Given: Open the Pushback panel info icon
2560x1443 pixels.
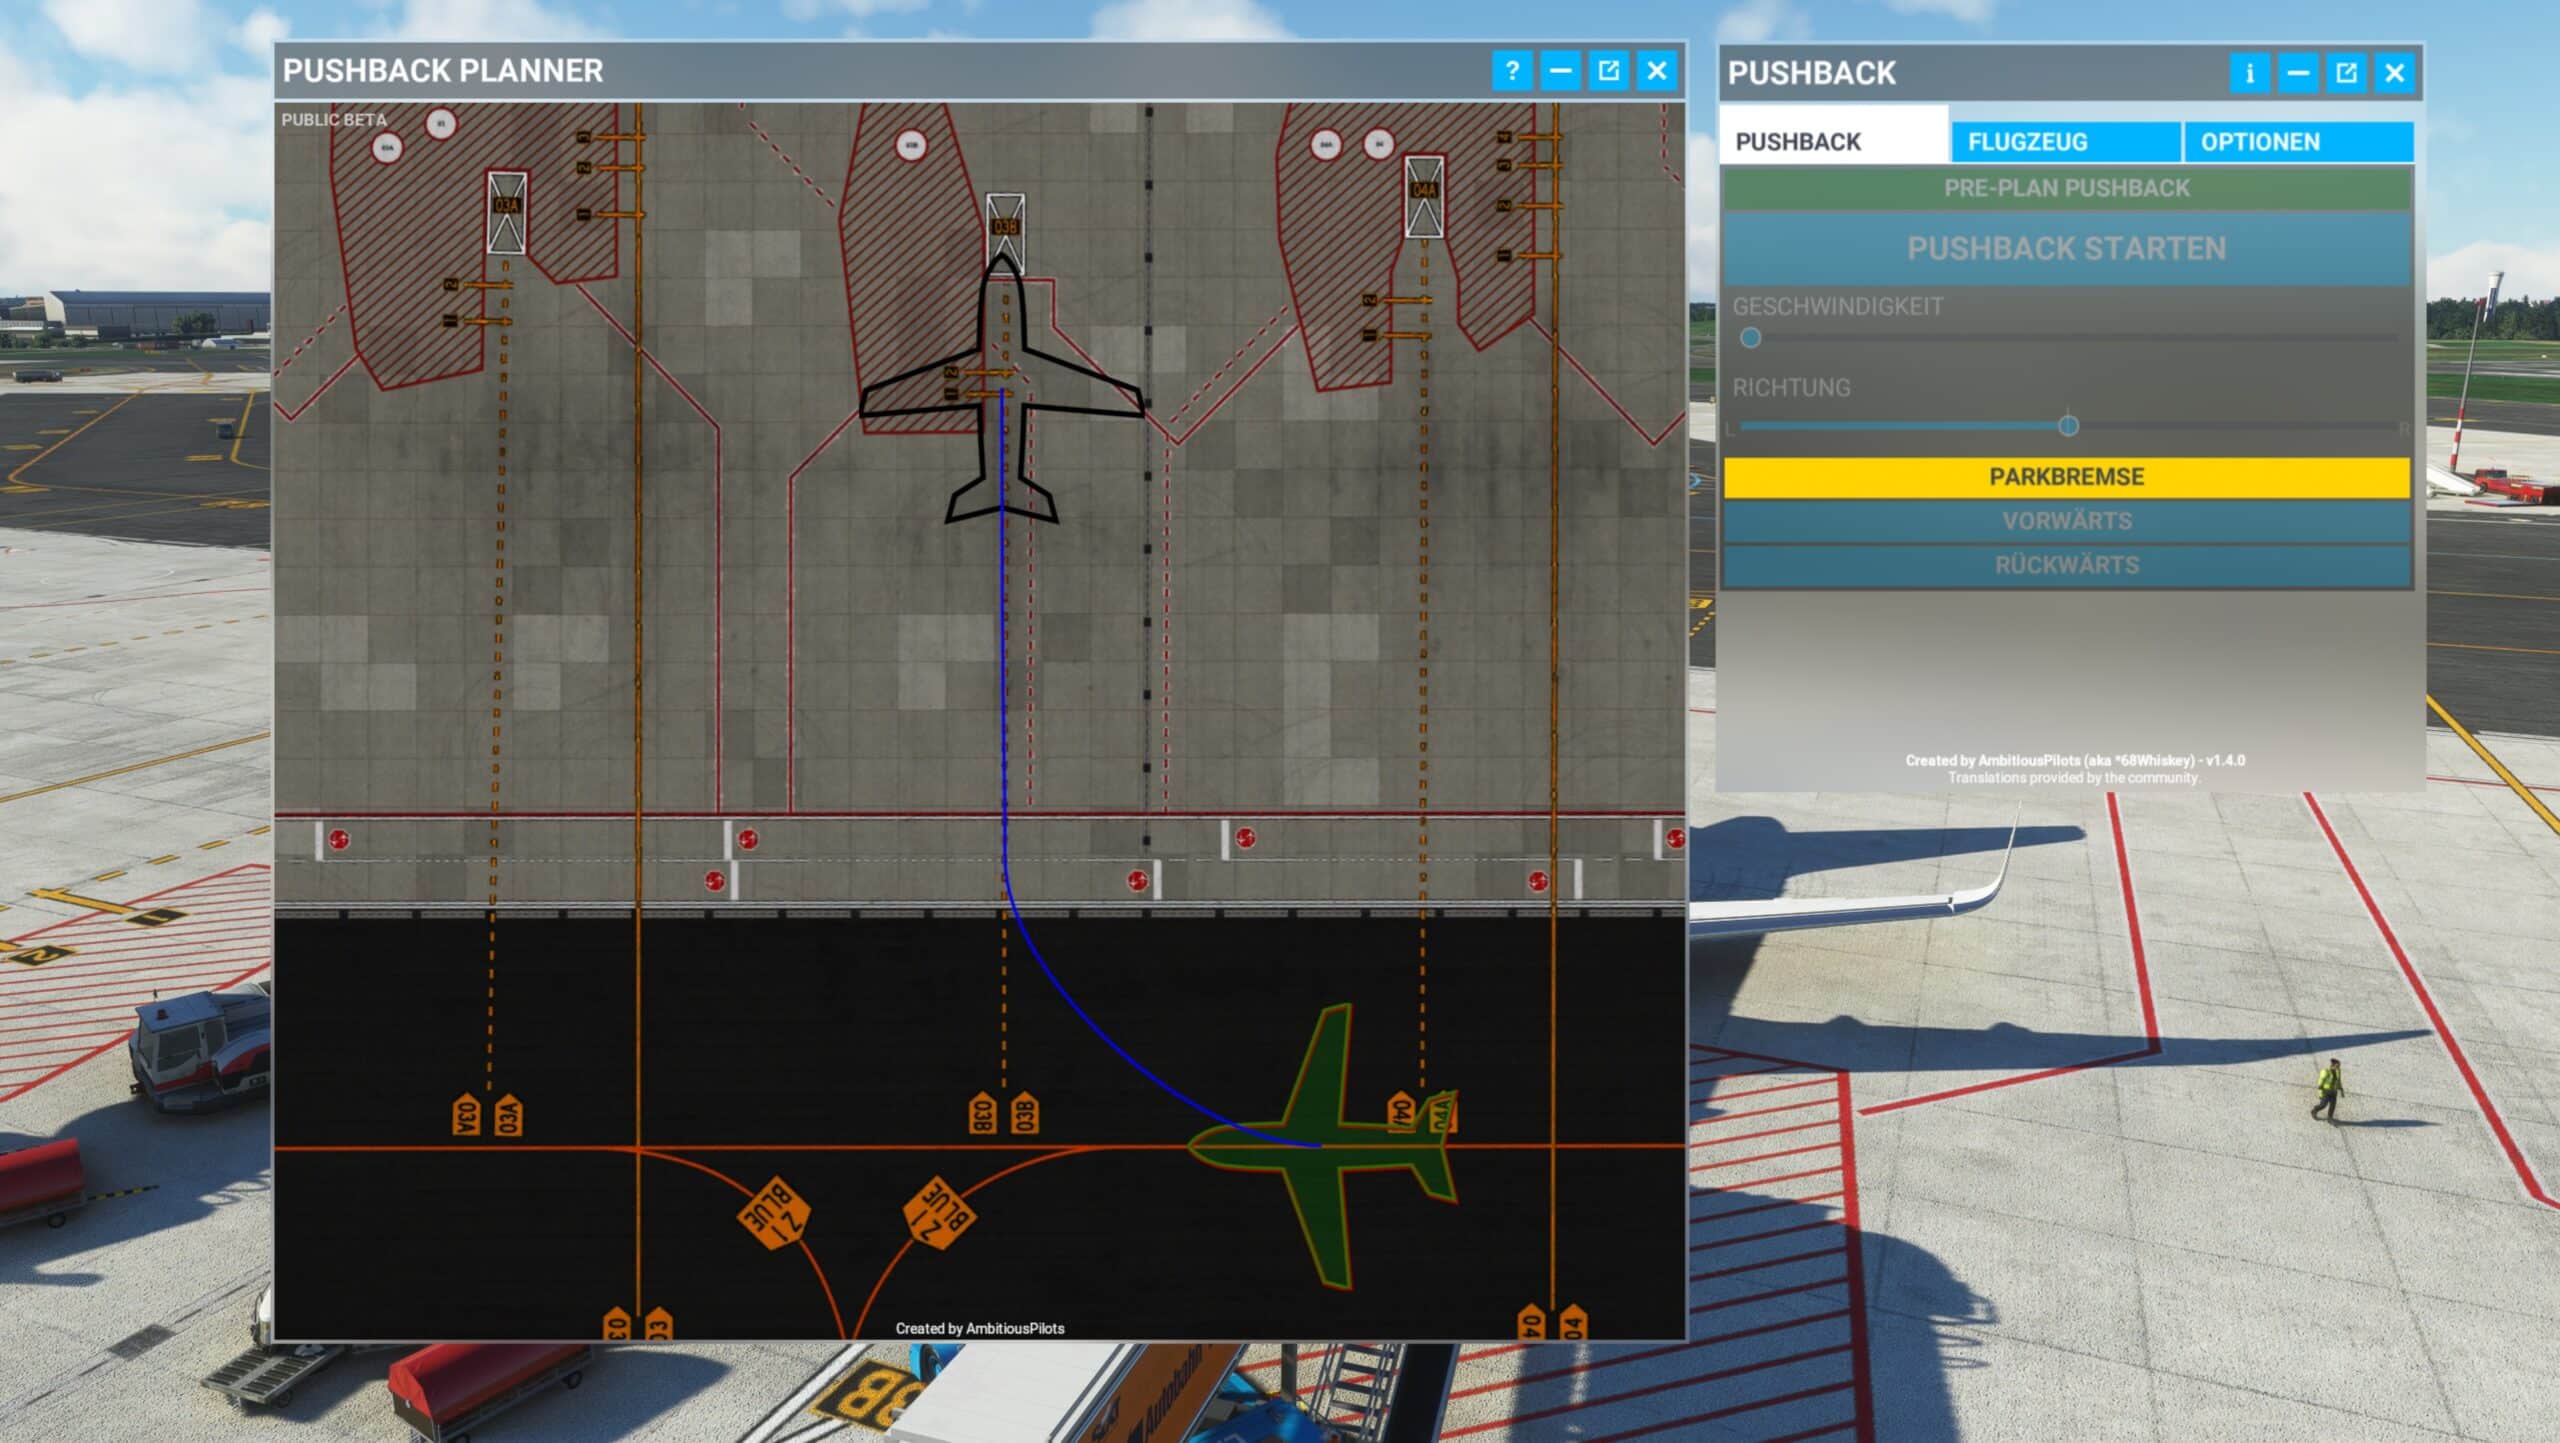Looking at the screenshot, I should click(x=2249, y=73).
